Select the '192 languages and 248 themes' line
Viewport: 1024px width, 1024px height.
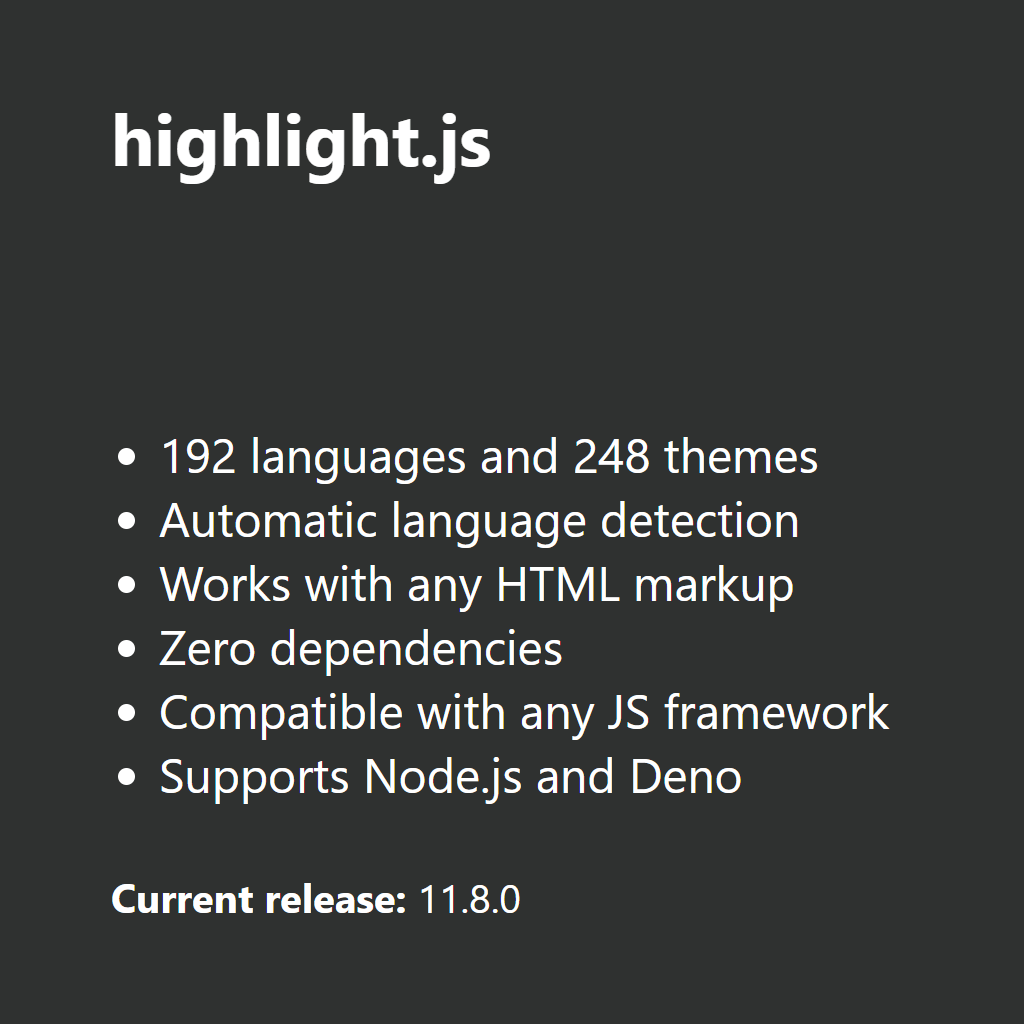pos(488,457)
